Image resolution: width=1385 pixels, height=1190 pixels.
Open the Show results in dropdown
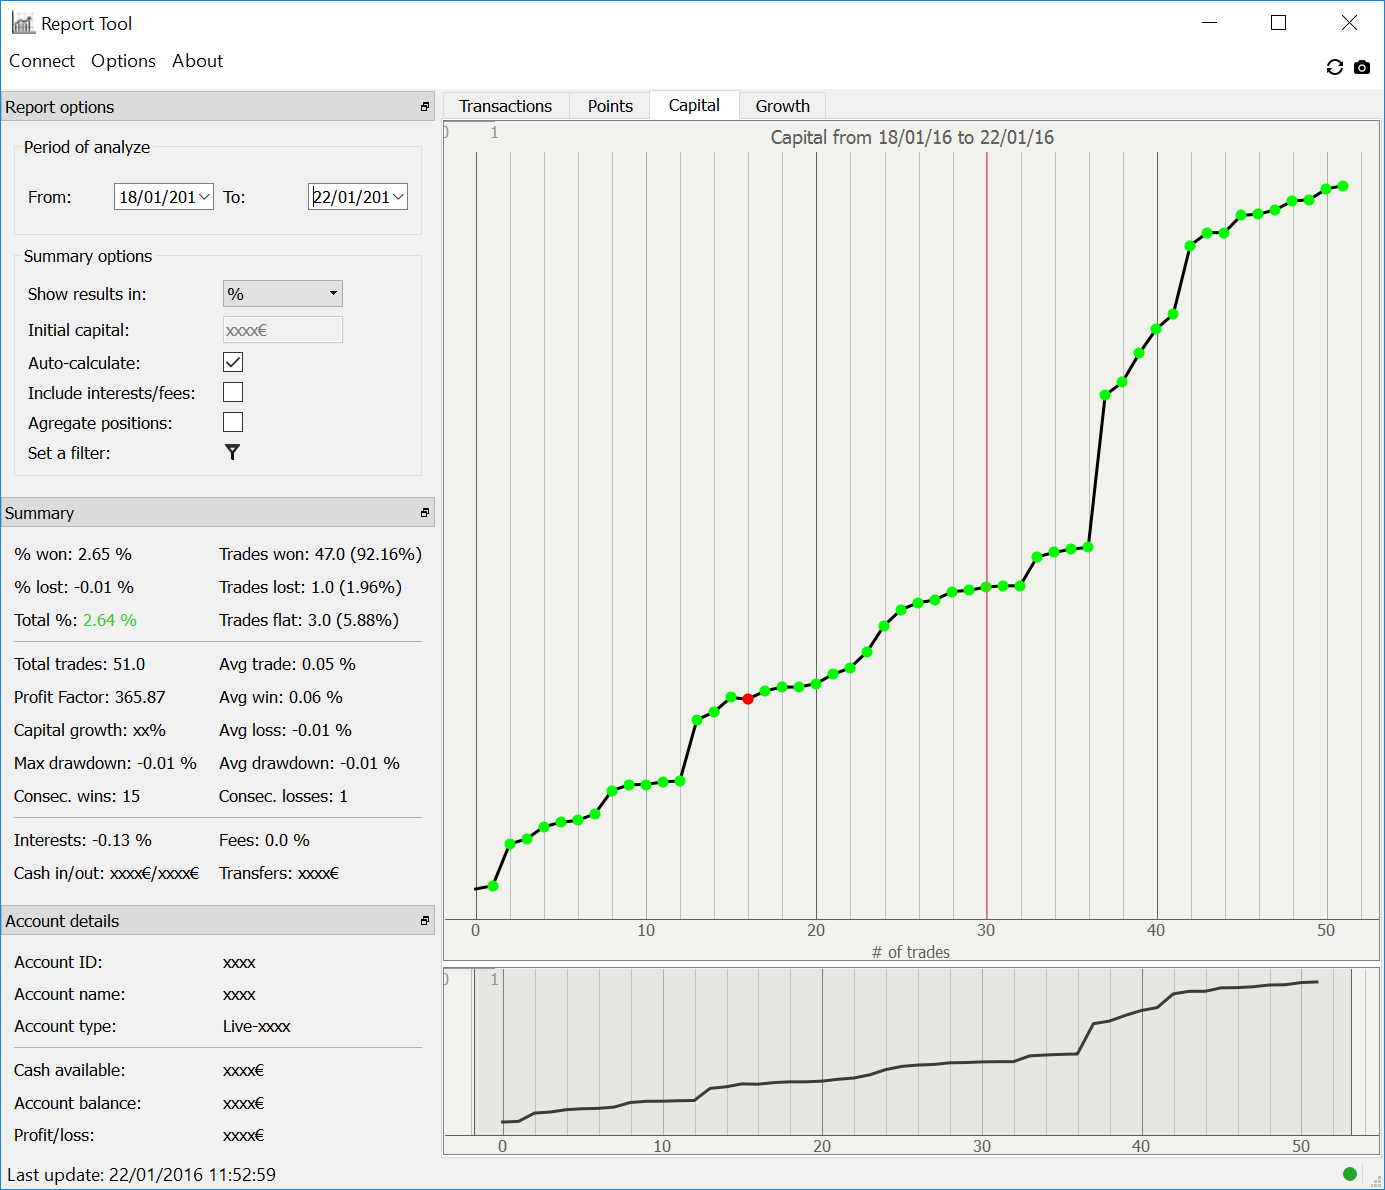(283, 293)
